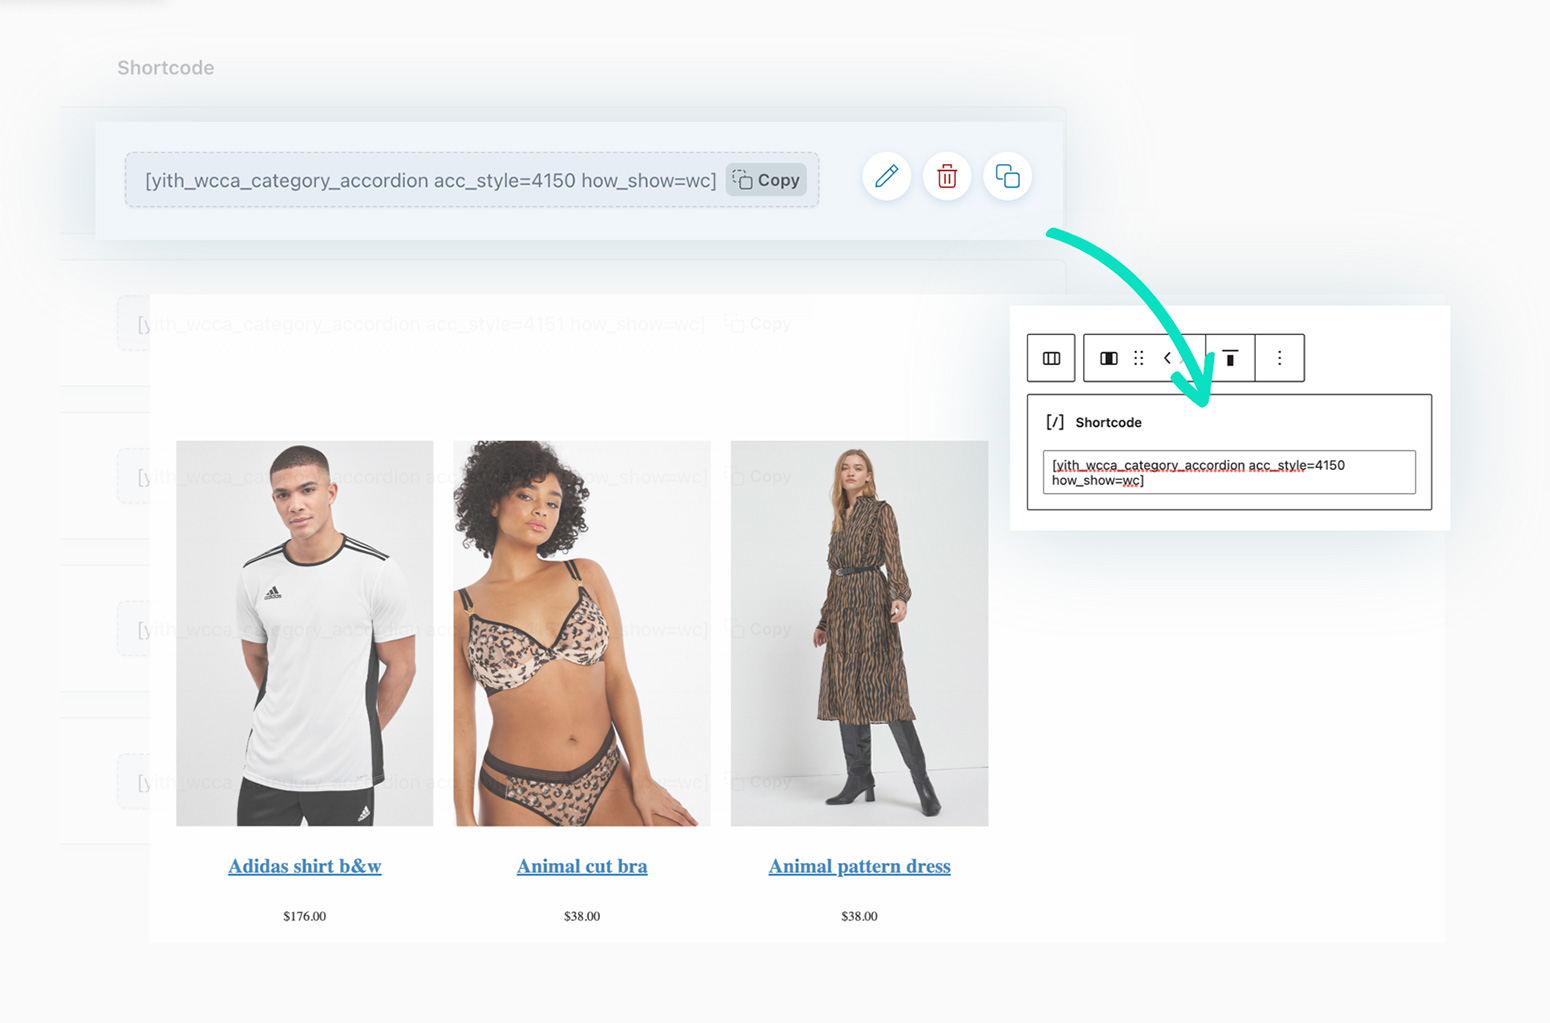1550x1023 pixels.
Task: Click the pencil edit icon
Action: [x=886, y=177]
